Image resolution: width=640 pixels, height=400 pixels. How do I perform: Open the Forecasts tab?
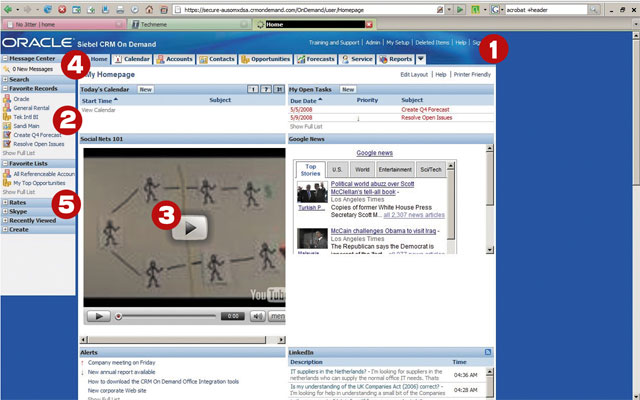click(x=316, y=59)
